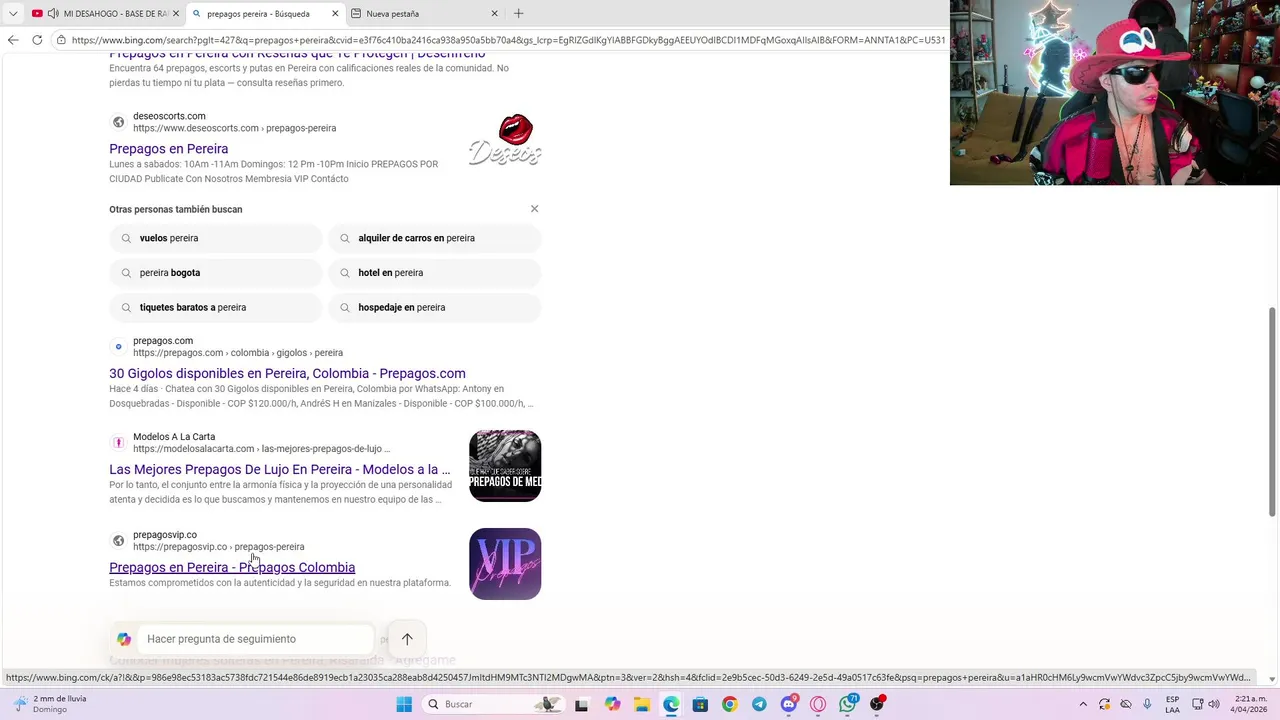The image size is (1280, 720).
Task: Show hidden system tray icons
Action: pyautogui.click(x=1083, y=704)
